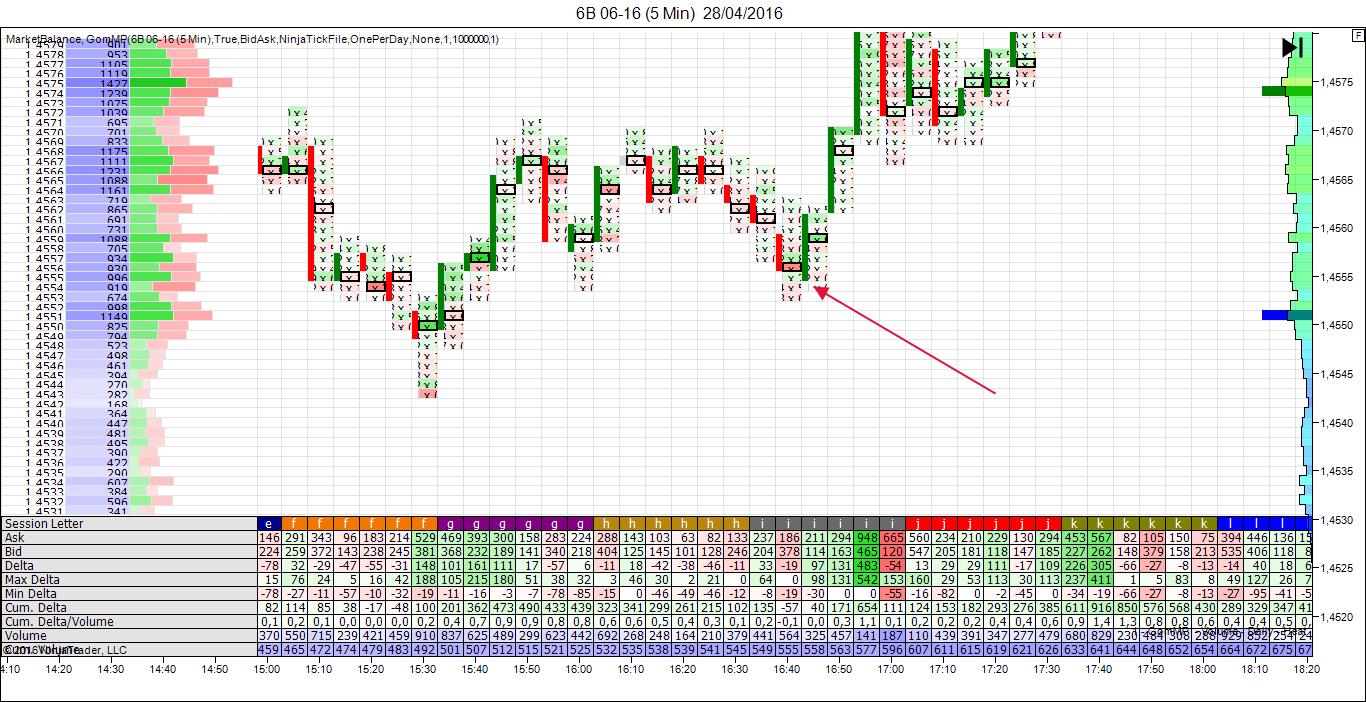Click the Max Delta cell showing 215
Image resolution: width=1366 pixels, height=702 pixels.
(x=478, y=579)
